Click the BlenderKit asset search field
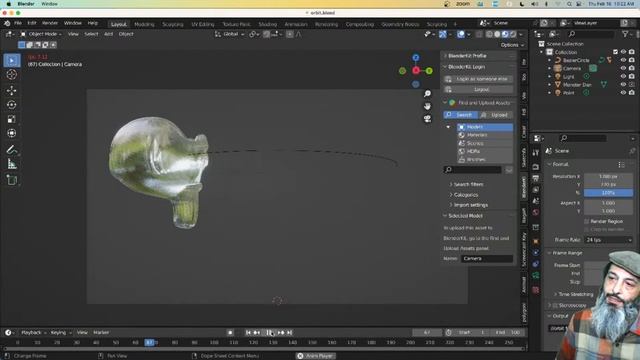The width and height of the screenshot is (640, 360). click(473, 170)
